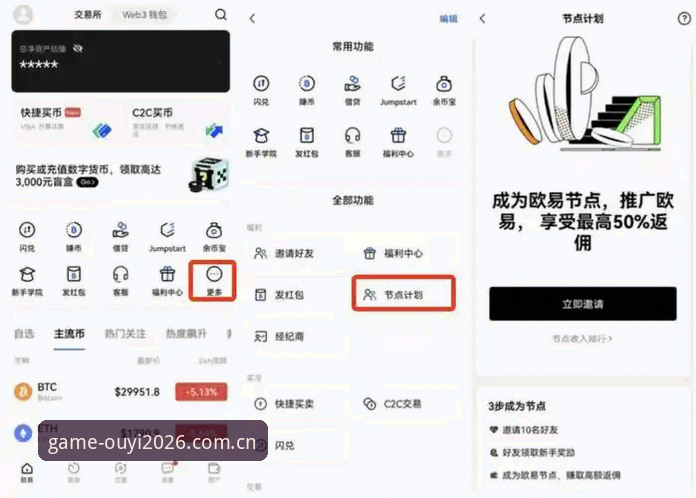Switch to the Web3 钱包 tab

click(x=145, y=15)
